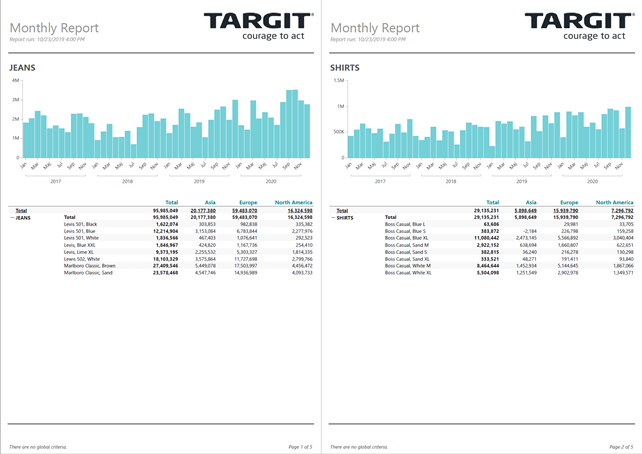
Task: Click the Europe column header in JEANS table
Action: pyautogui.click(x=248, y=202)
